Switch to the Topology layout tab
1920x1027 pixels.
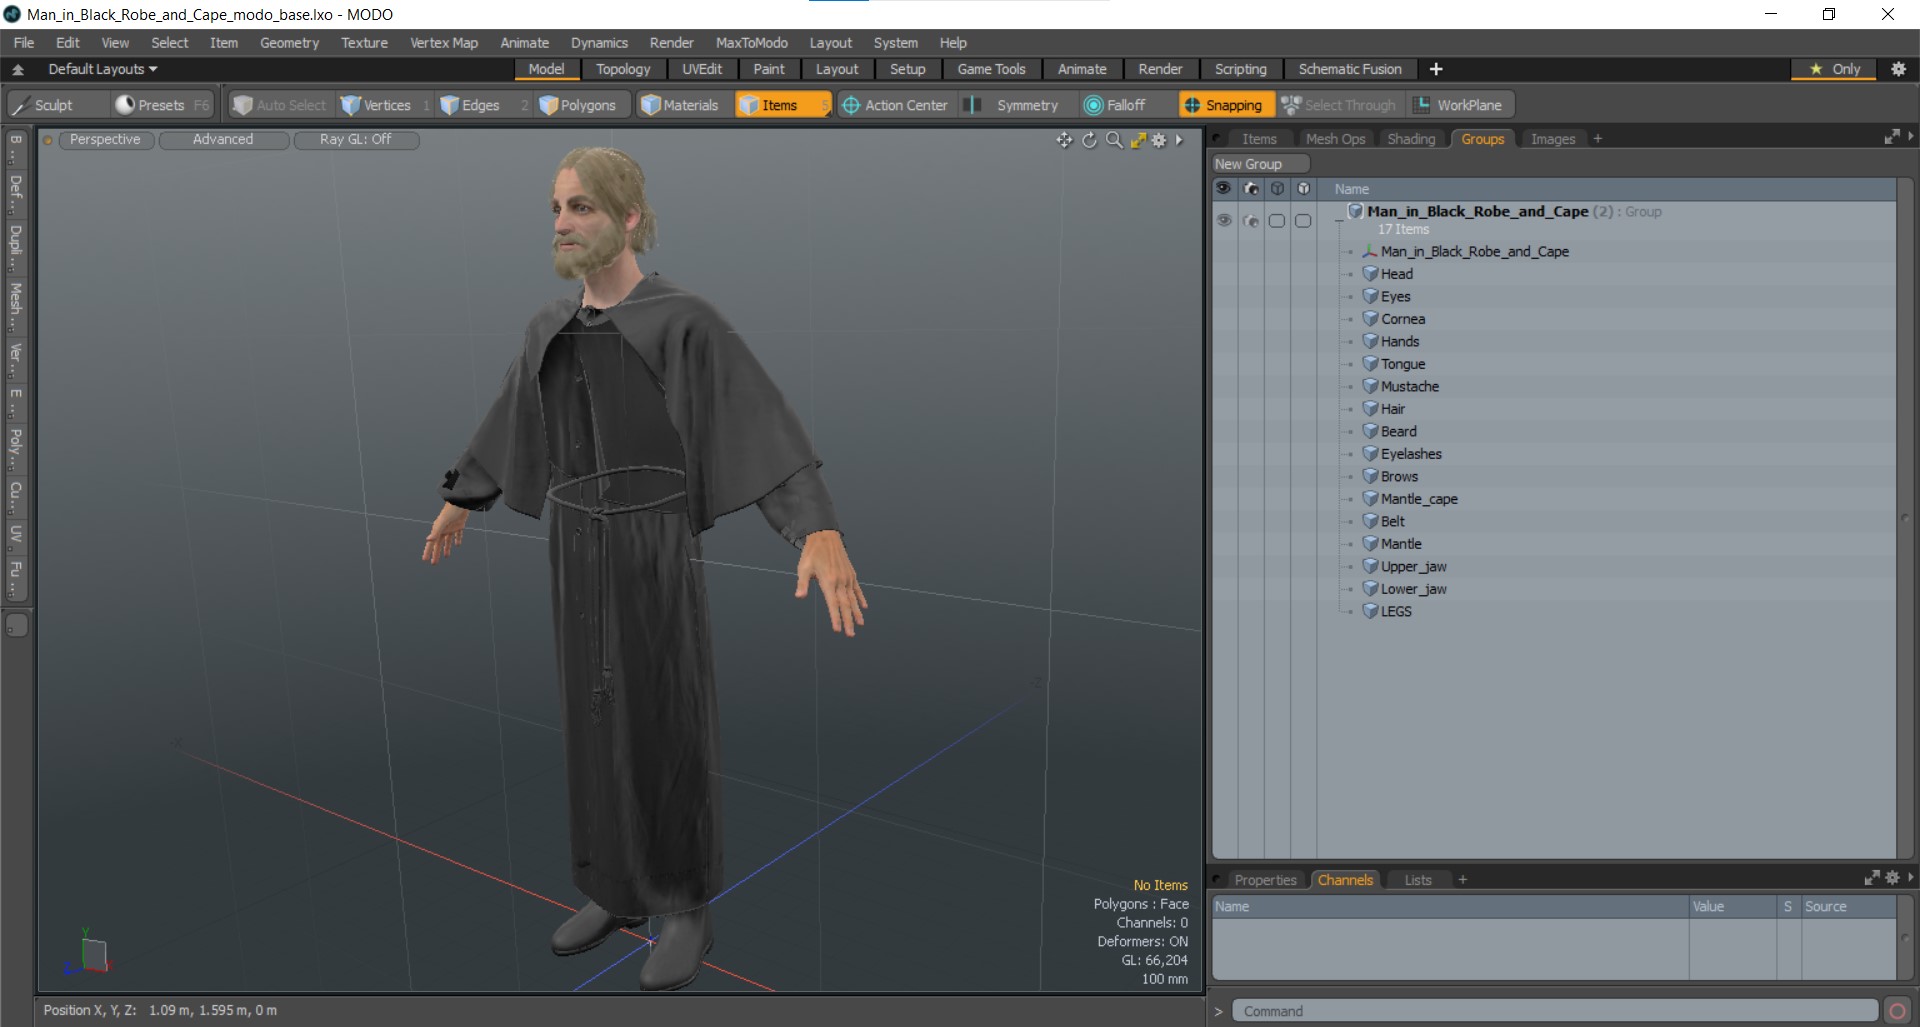point(623,69)
